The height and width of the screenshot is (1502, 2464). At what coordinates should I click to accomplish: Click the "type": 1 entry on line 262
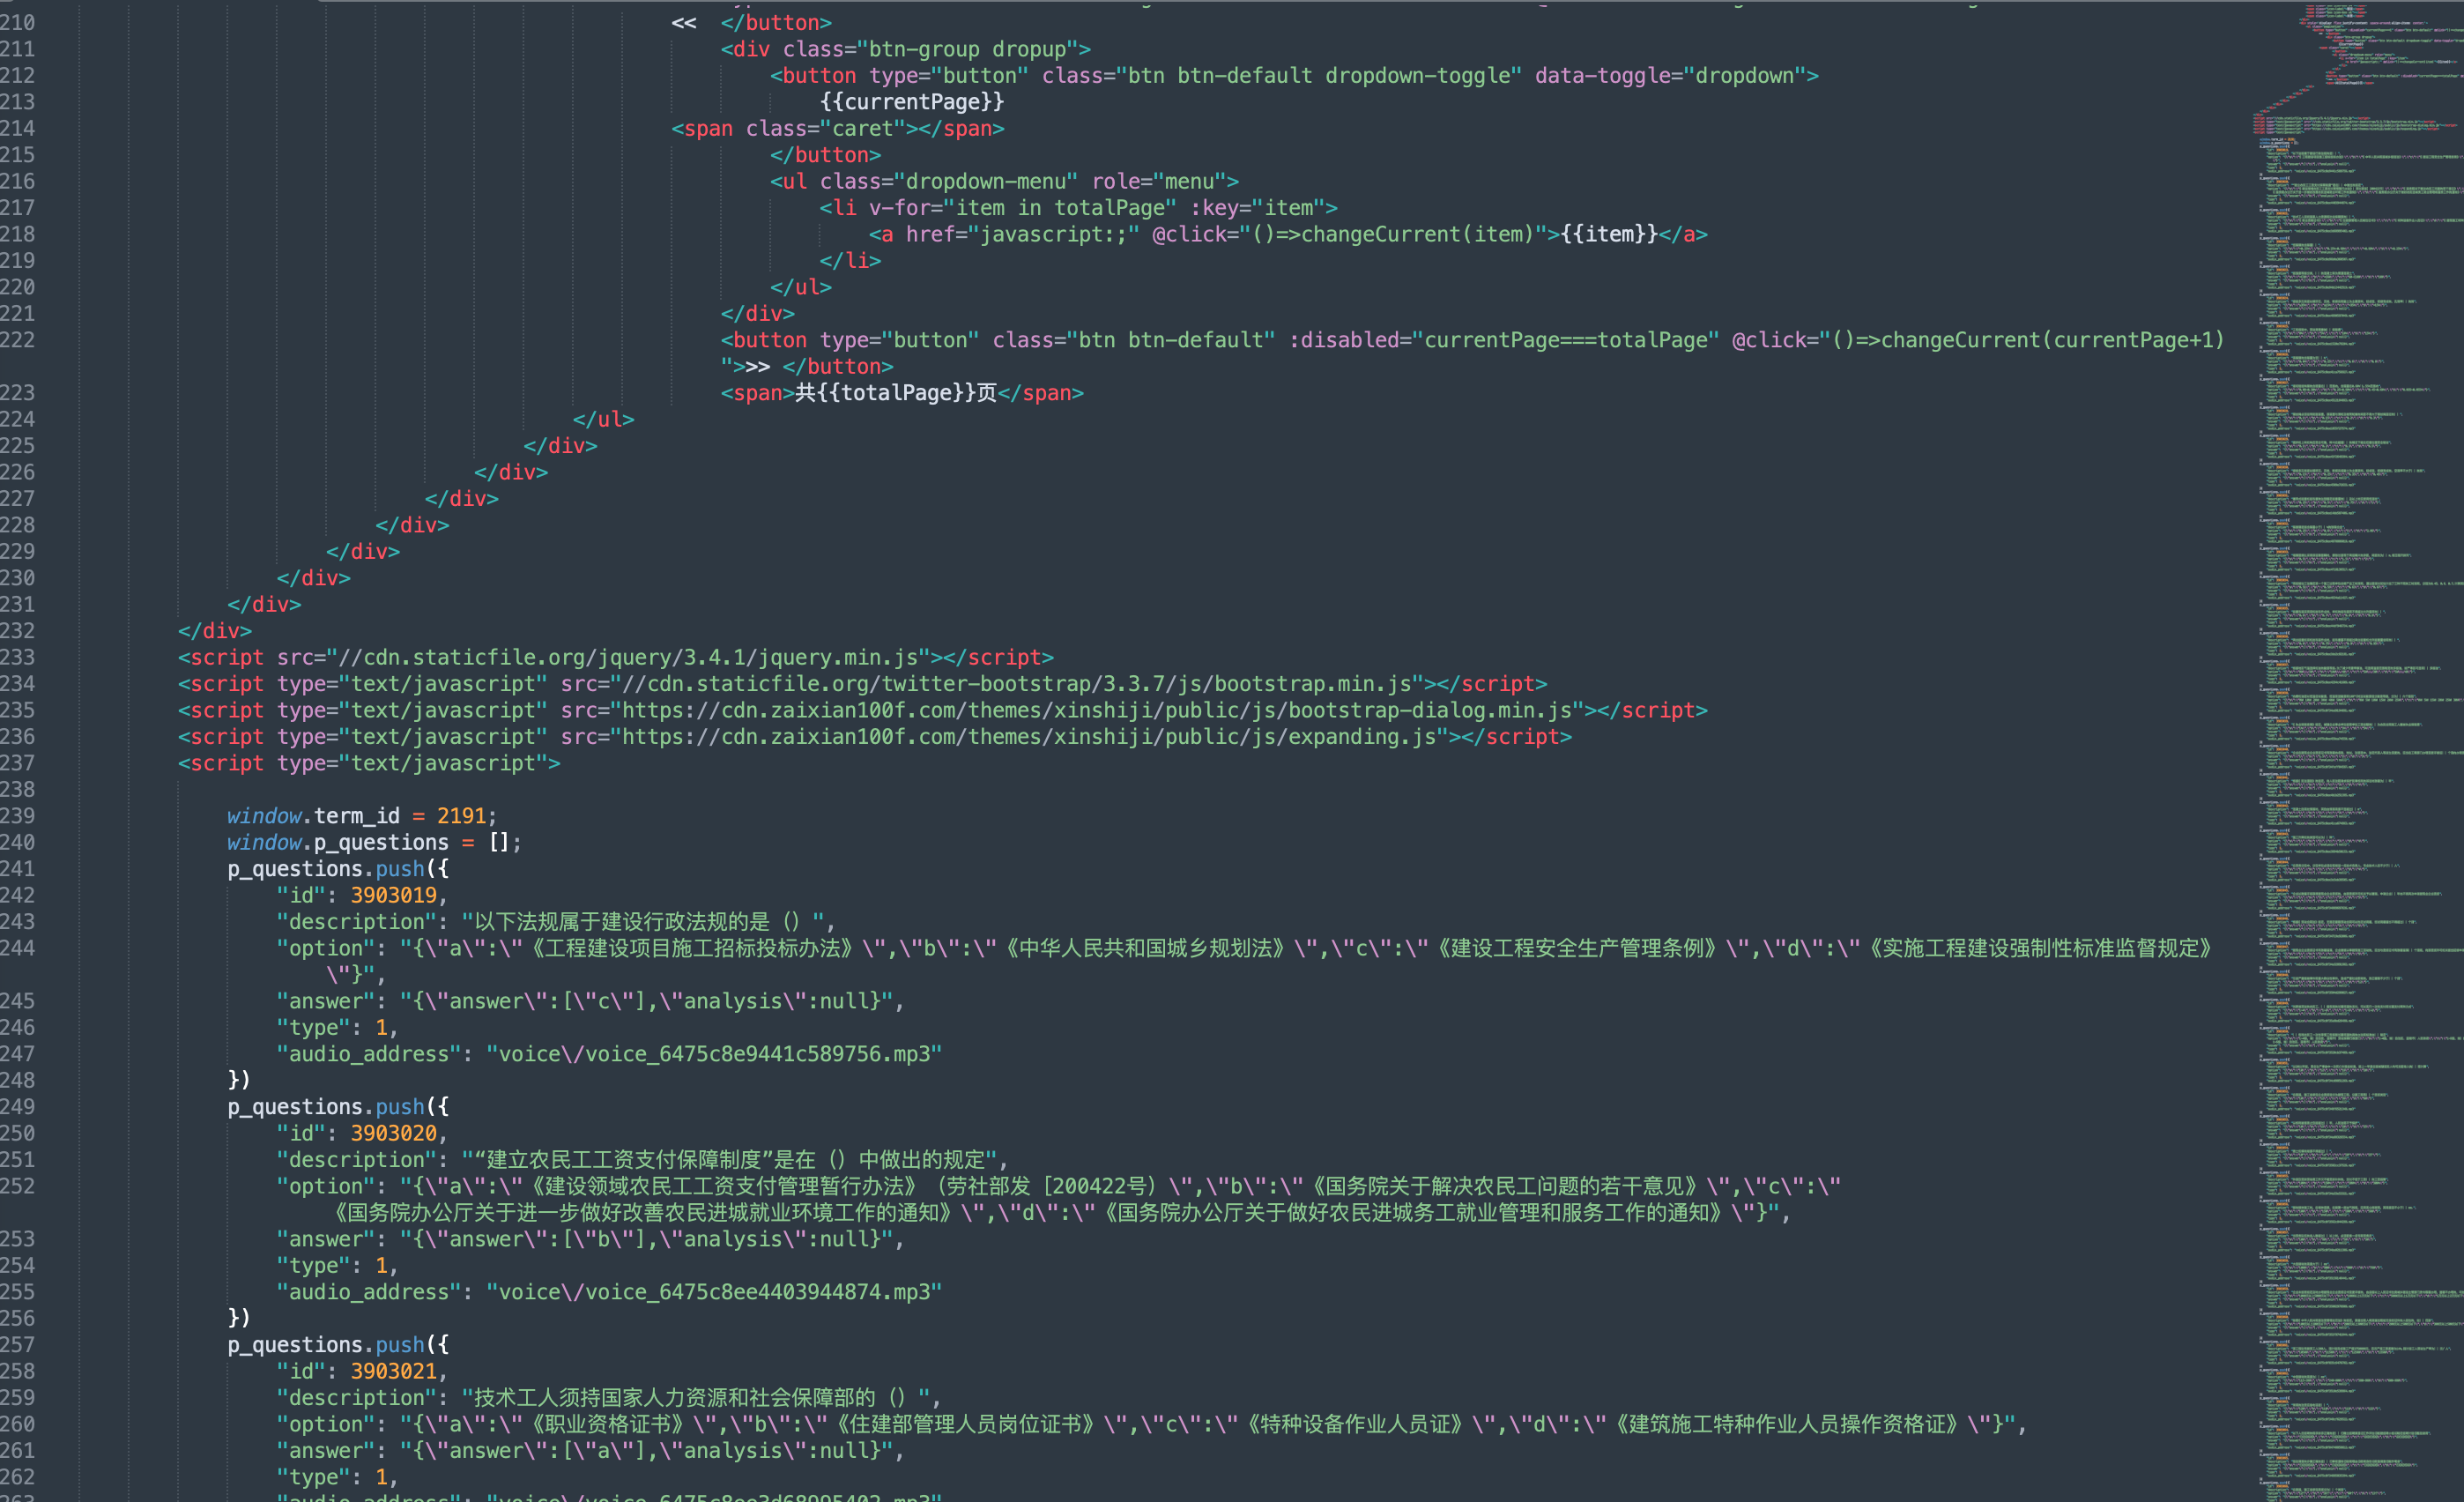click(337, 1477)
